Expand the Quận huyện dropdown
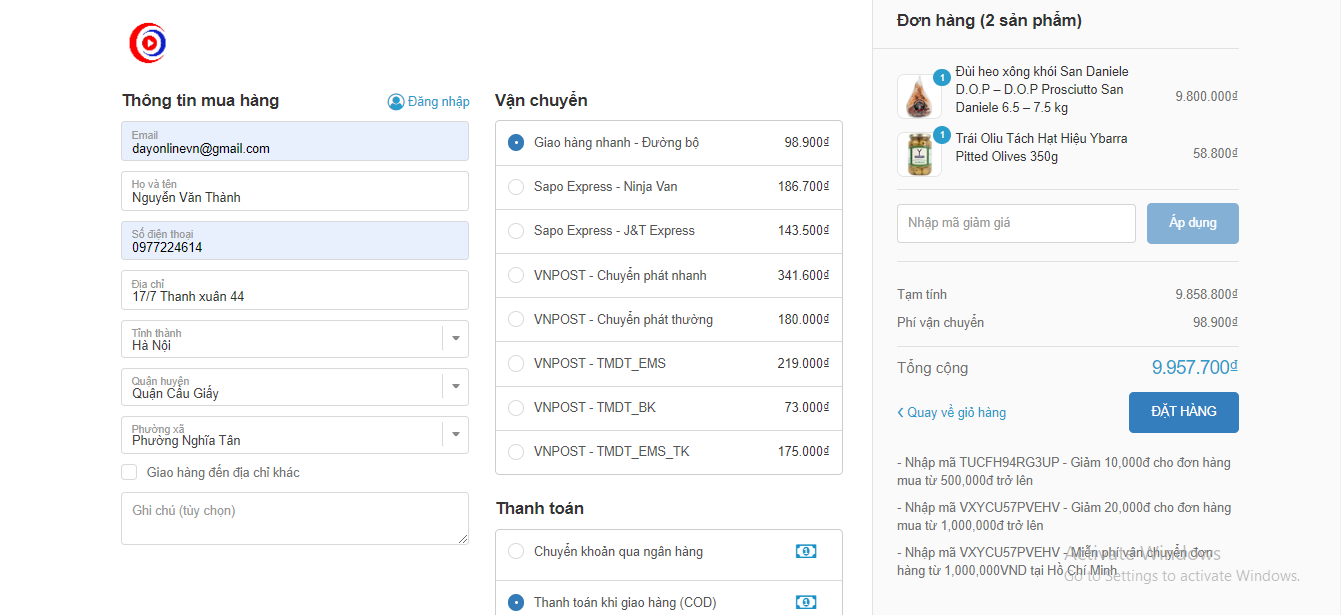This screenshot has height=615, width=1341. click(x=455, y=386)
